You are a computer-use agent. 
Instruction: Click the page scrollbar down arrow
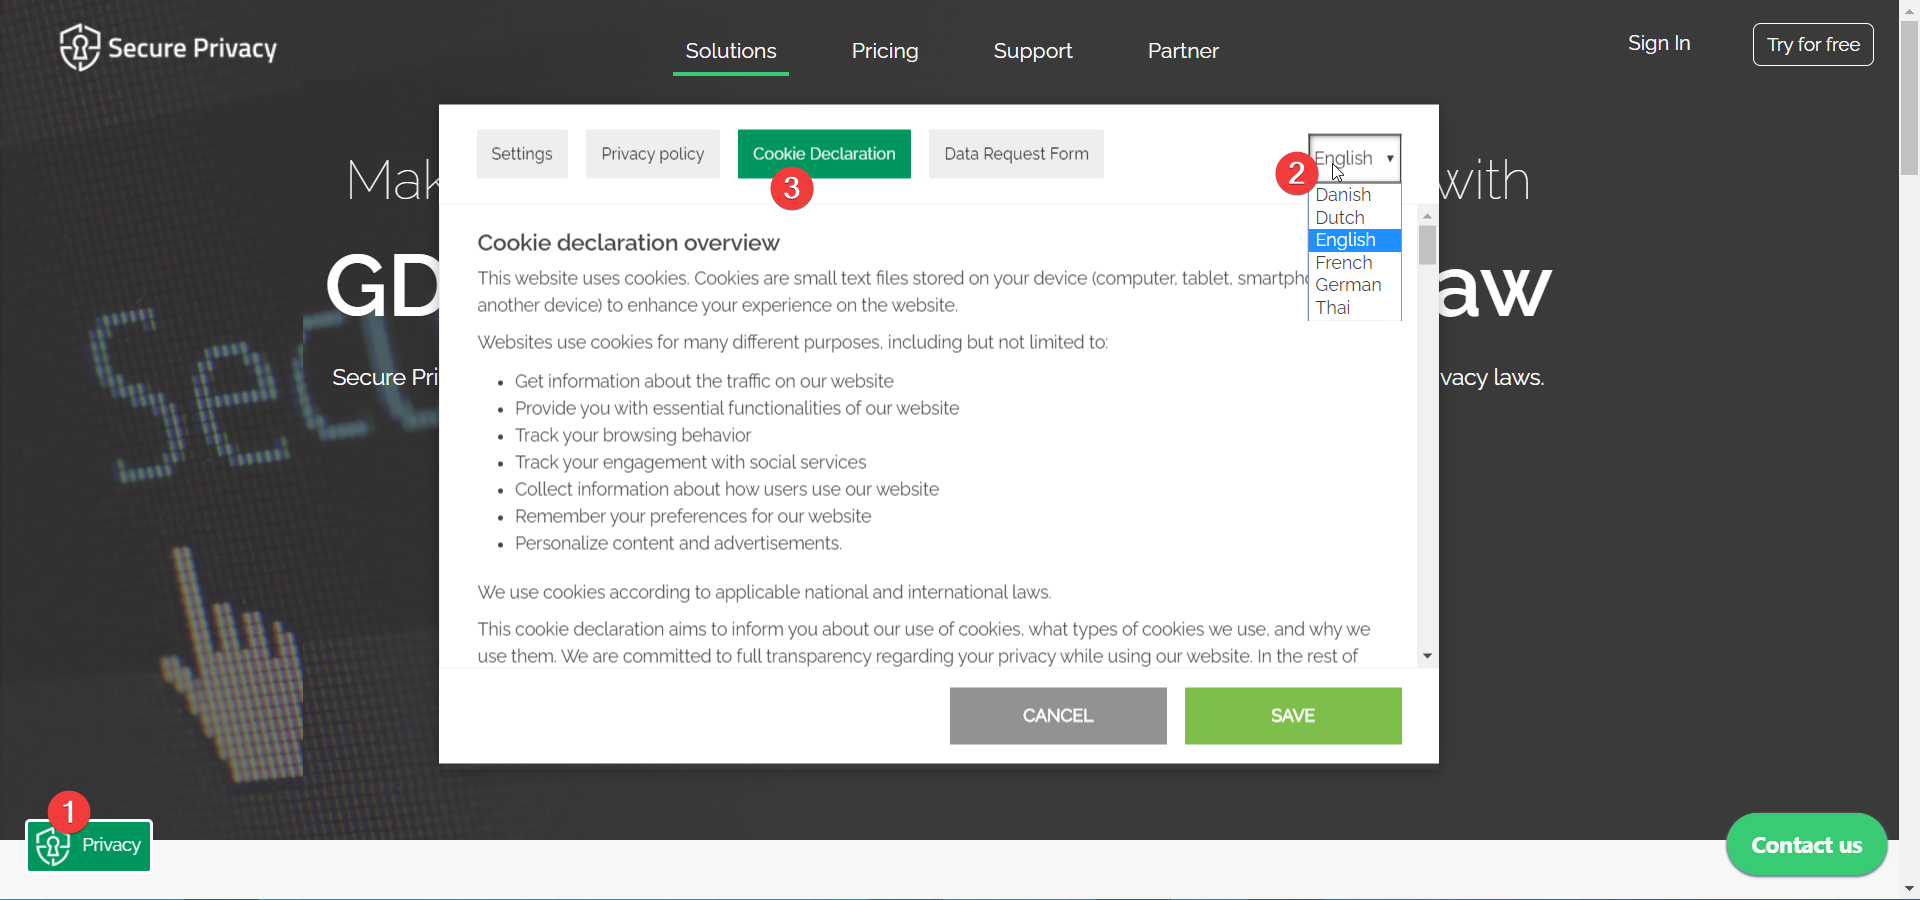[x=1908, y=890]
